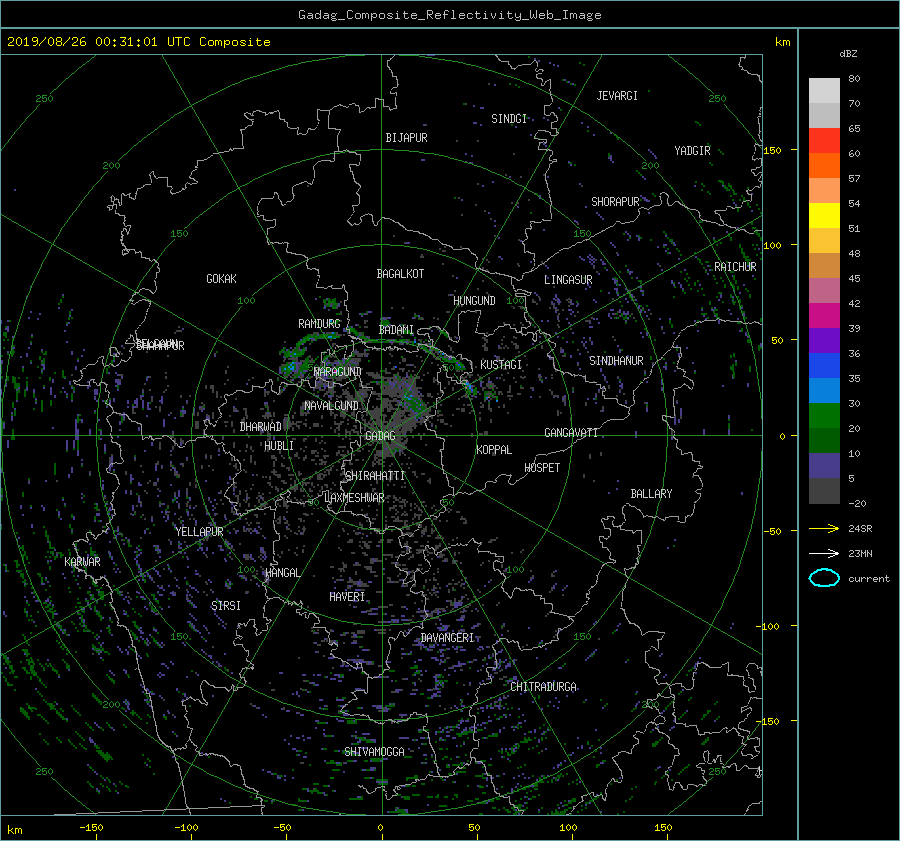Click the dBZ legend heading

[x=848, y=54]
